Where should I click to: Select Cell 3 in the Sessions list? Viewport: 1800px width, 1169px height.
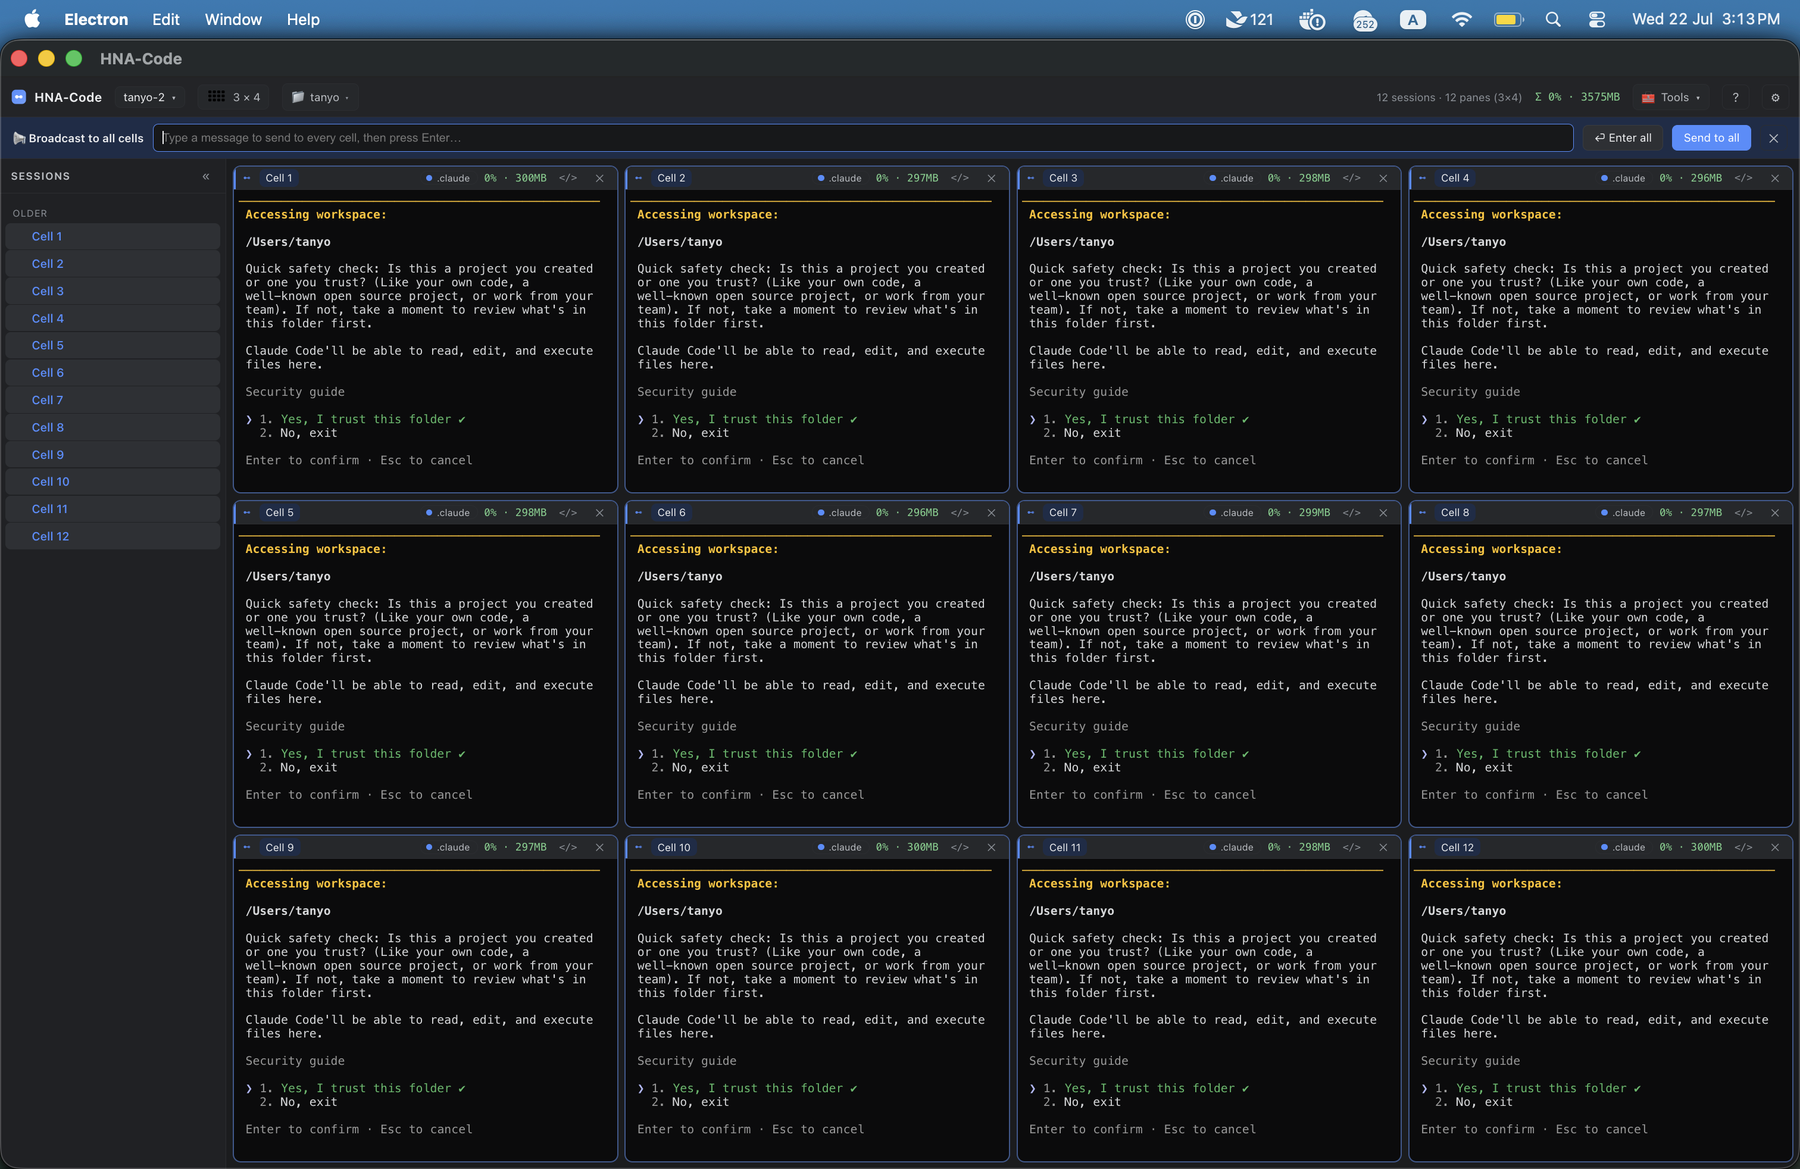tap(113, 291)
